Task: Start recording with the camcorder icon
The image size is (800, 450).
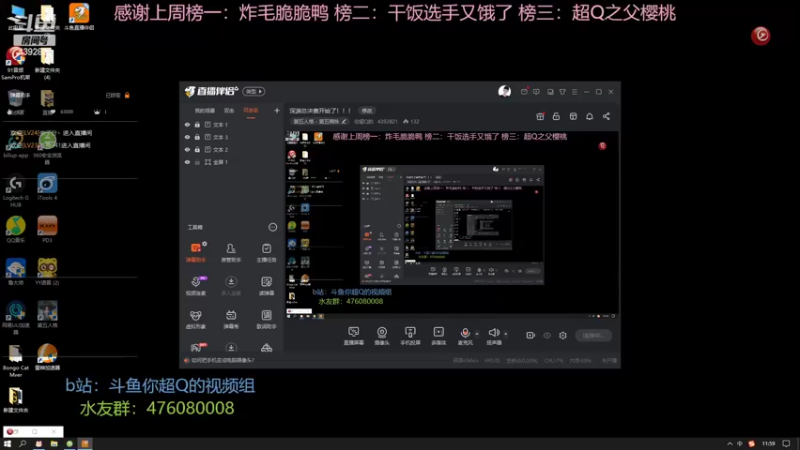Action: pos(531,335)
